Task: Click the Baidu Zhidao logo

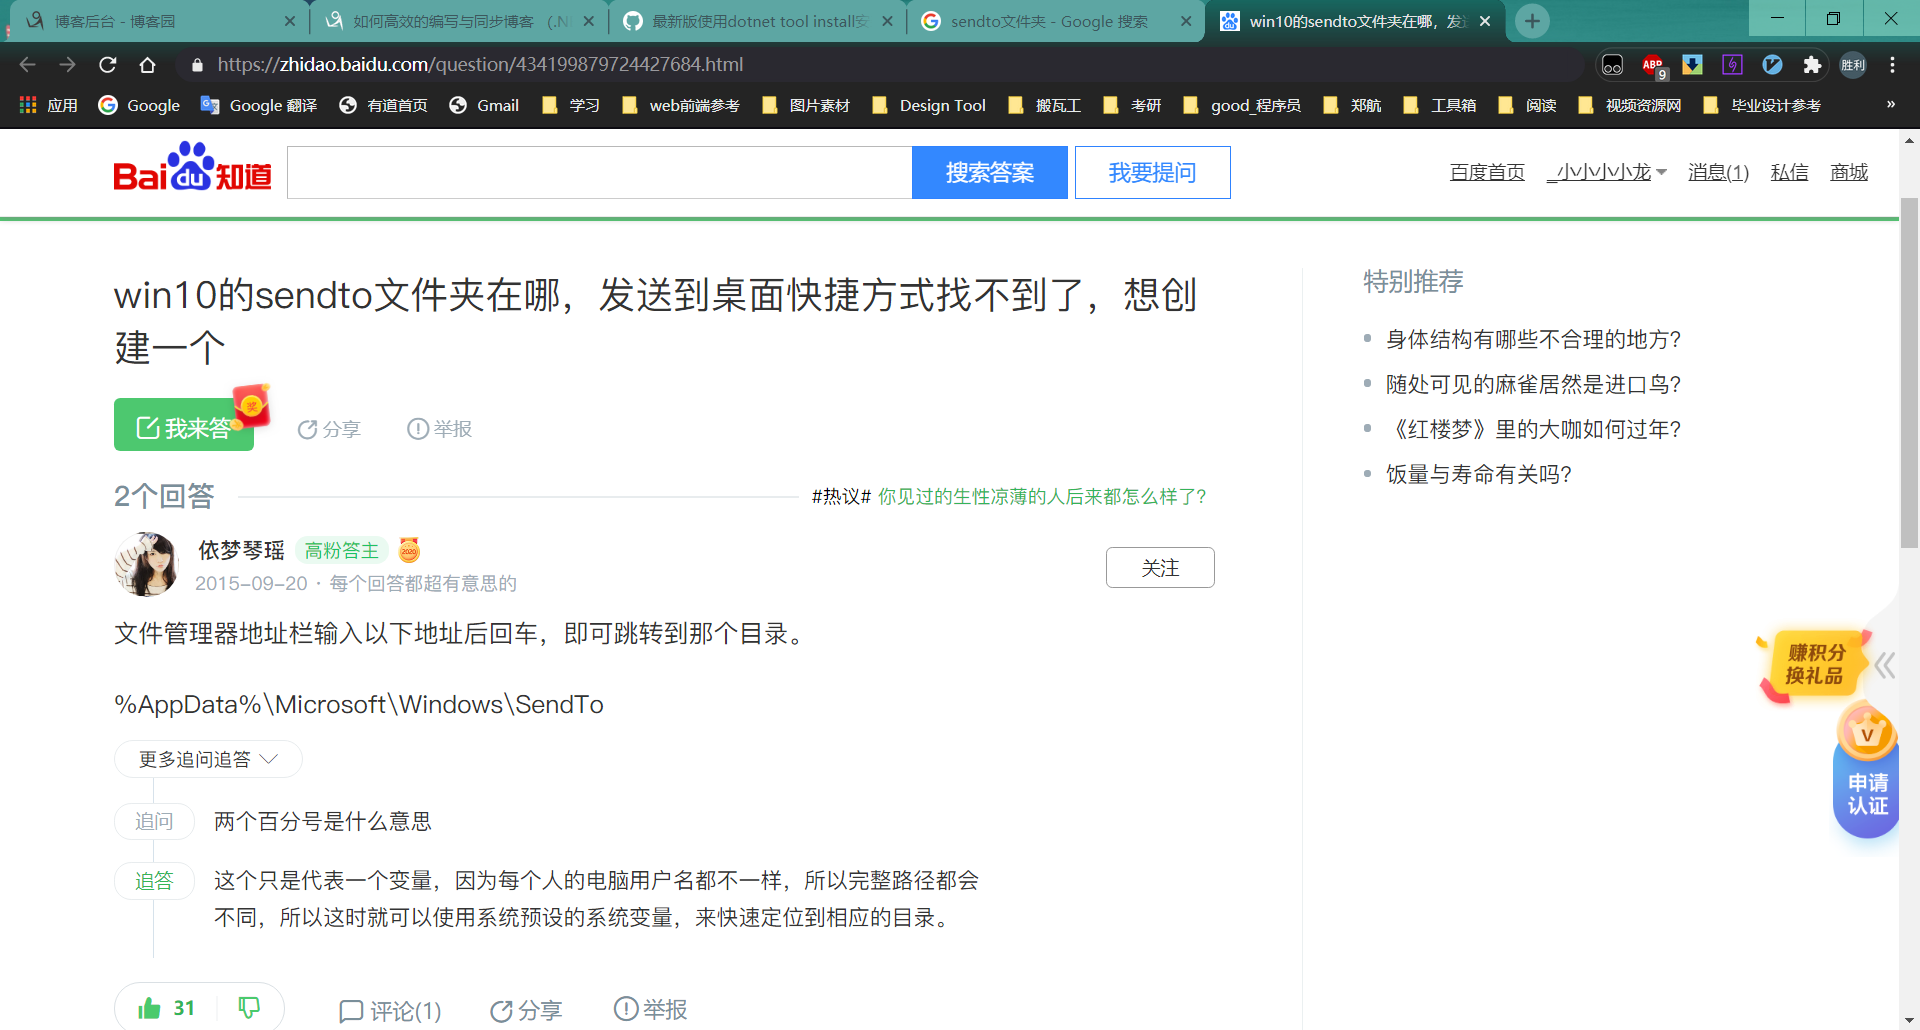Action: (192, 168)
